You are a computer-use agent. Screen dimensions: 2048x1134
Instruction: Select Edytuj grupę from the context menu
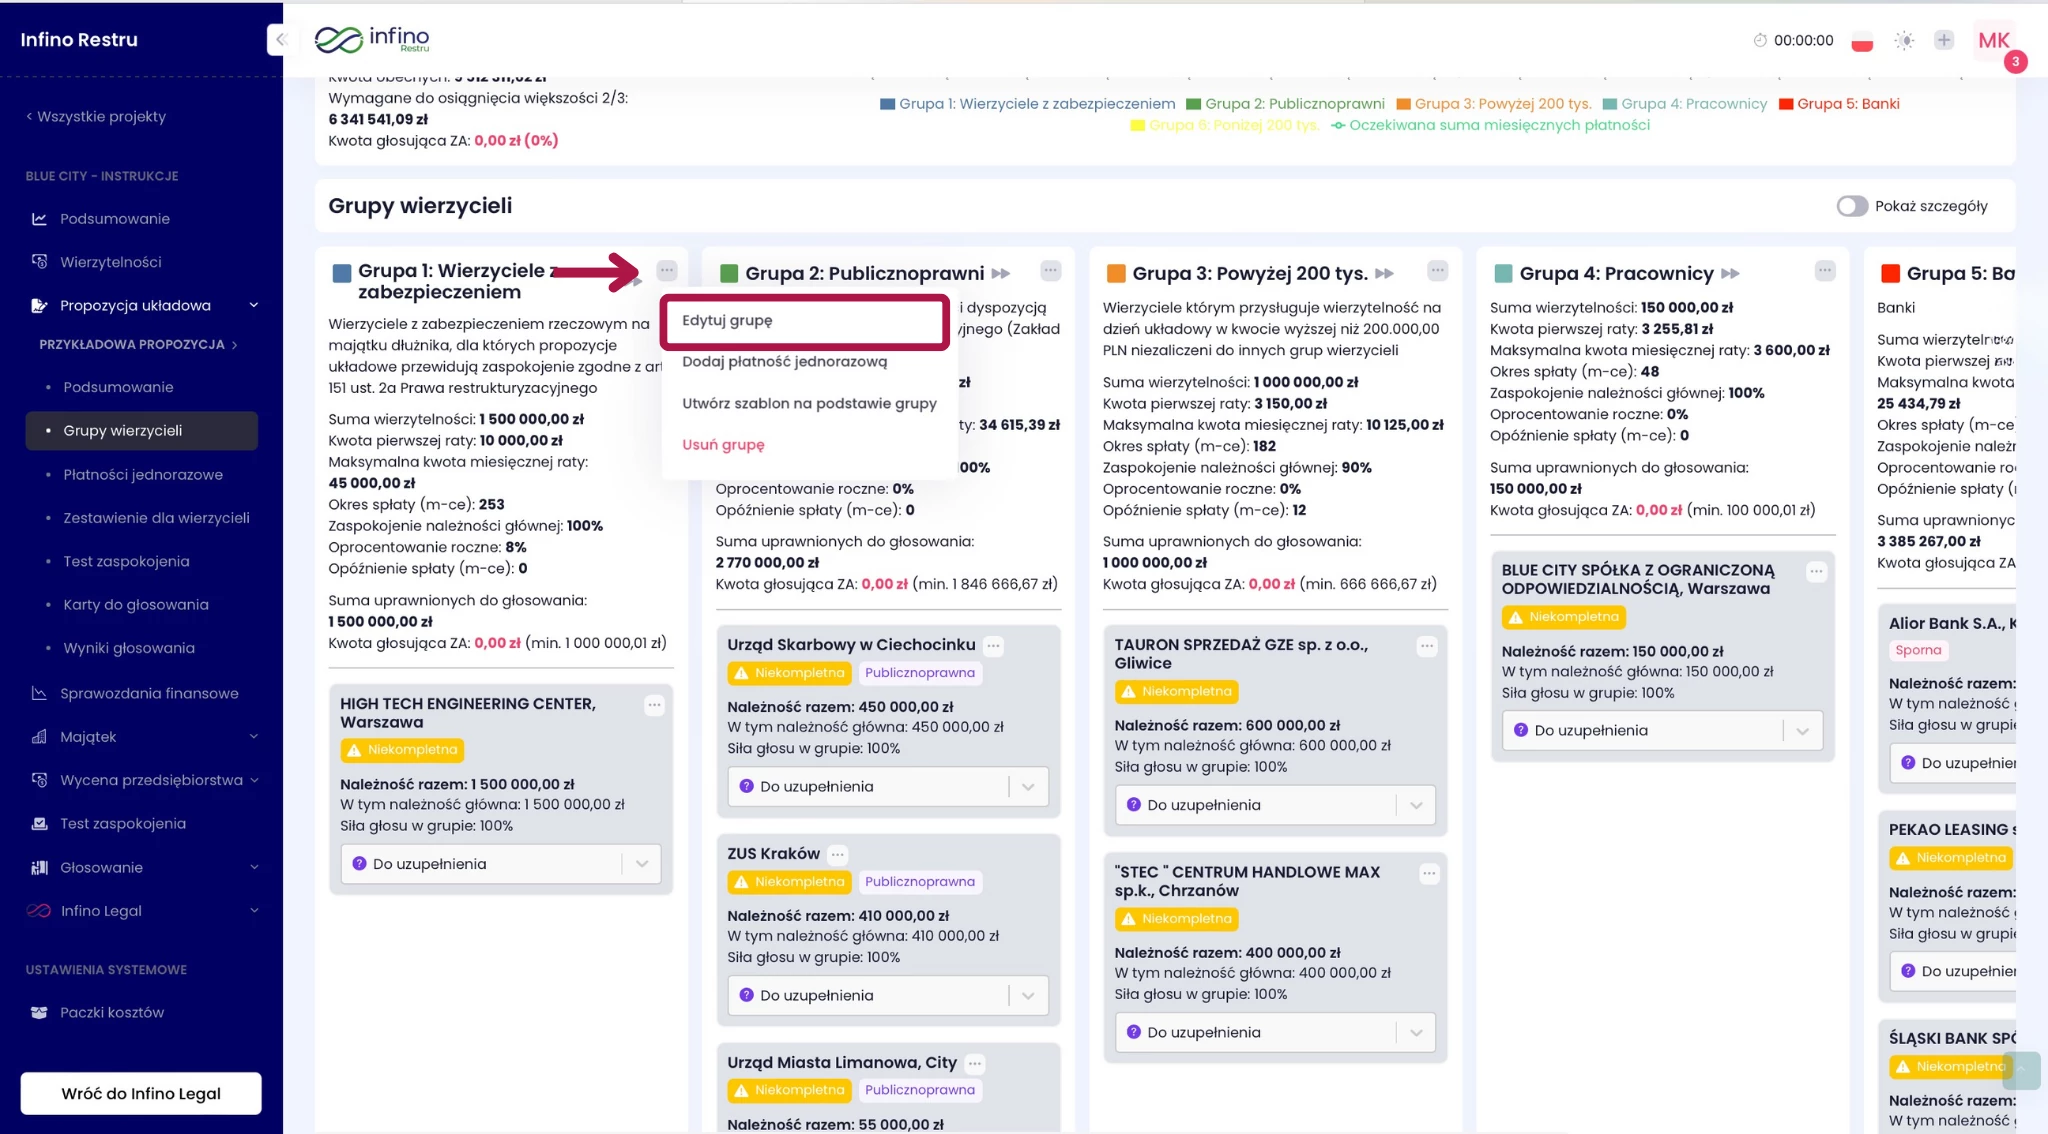coord(727,321)
